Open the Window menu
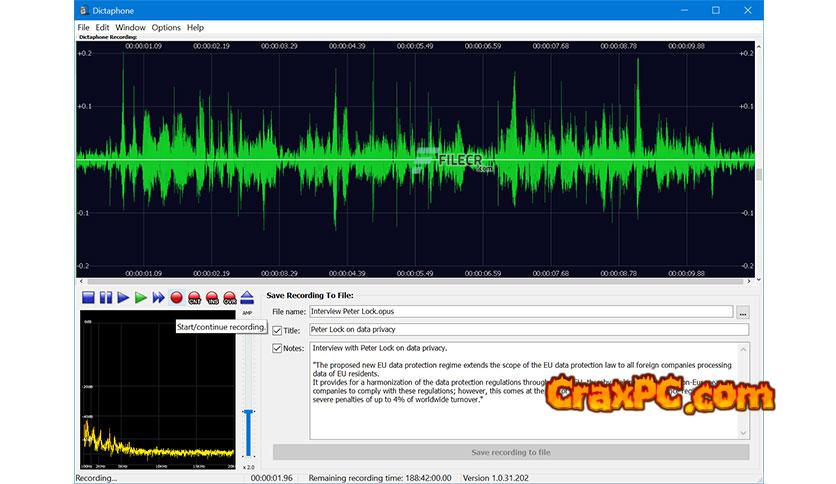 click(130, 27)
